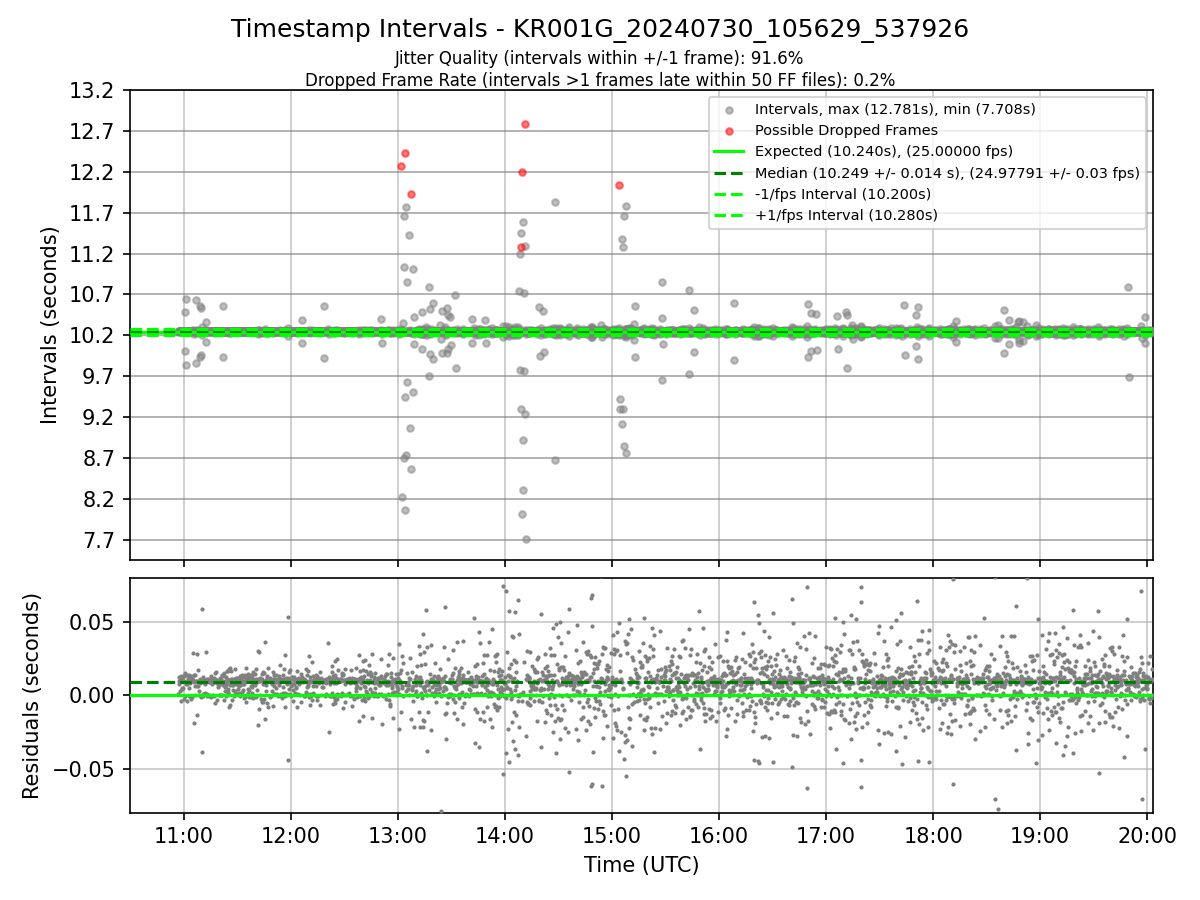Click legend entry "Expected (10.240s), (25.00000 fps)"
Image resolution: width=1200 pixels, height=900 pixels.
tap(884, 151)
